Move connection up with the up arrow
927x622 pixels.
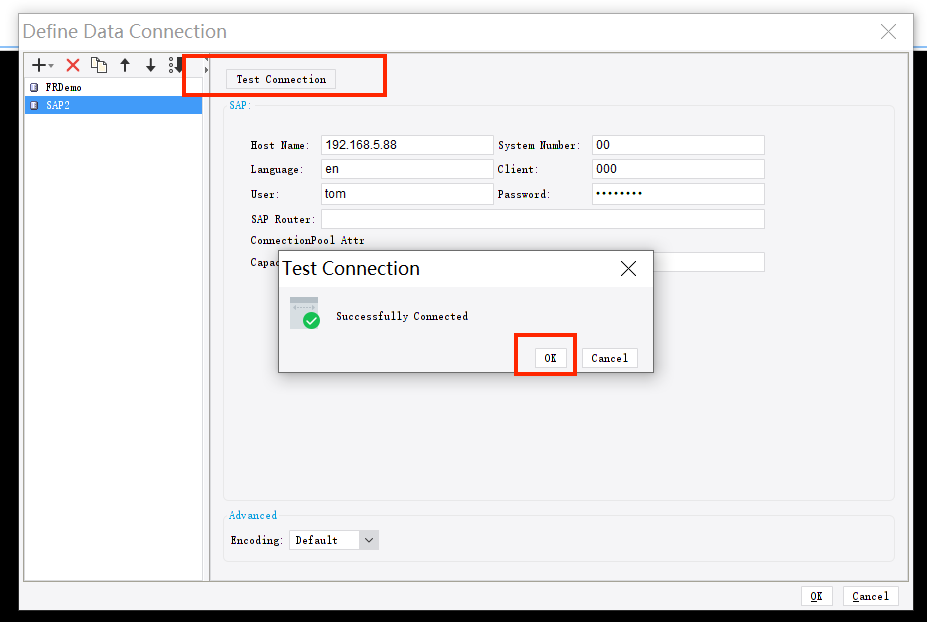click(125, 65)
